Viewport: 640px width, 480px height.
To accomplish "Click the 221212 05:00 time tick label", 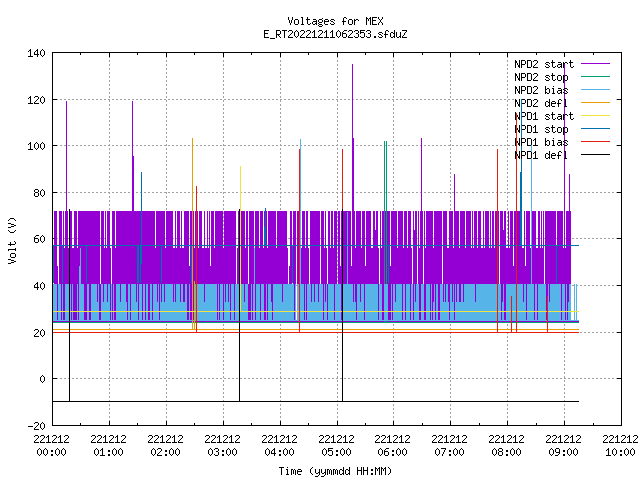I will click(336, 446).
